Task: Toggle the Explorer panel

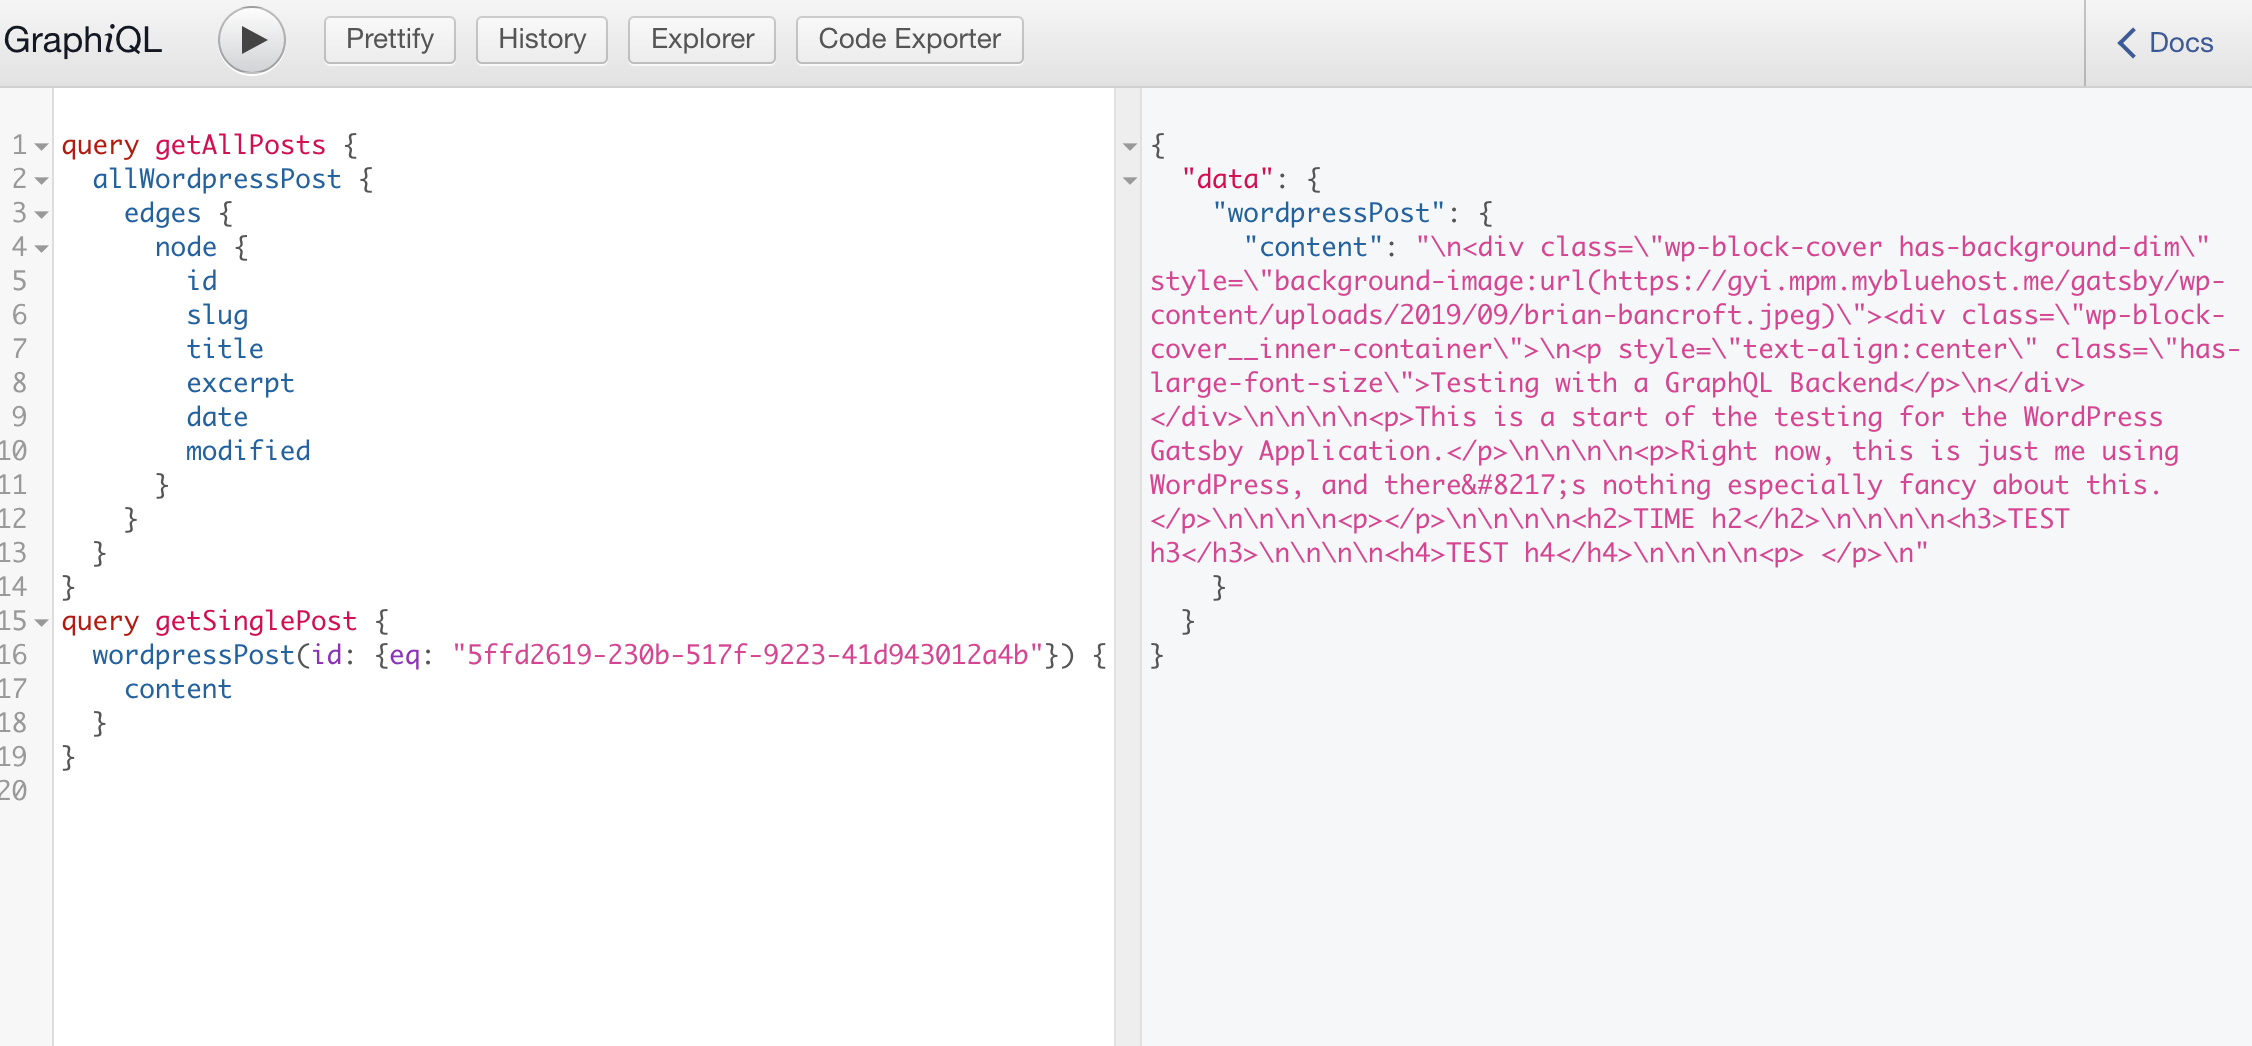Action: tap(702, 40)
